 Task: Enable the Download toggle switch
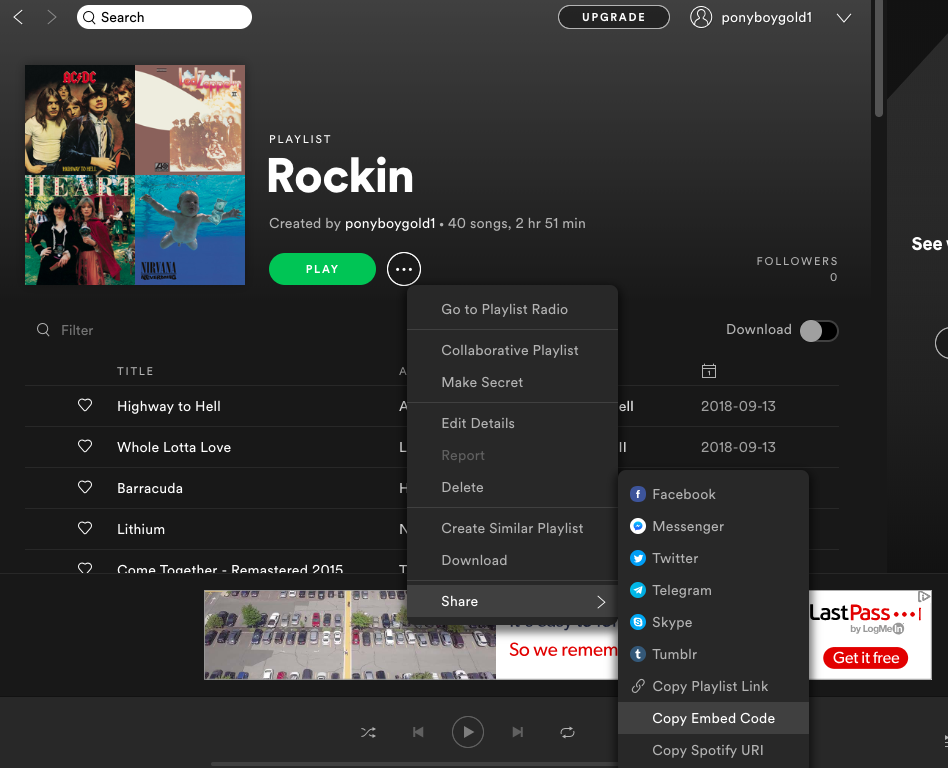(819, 331)
